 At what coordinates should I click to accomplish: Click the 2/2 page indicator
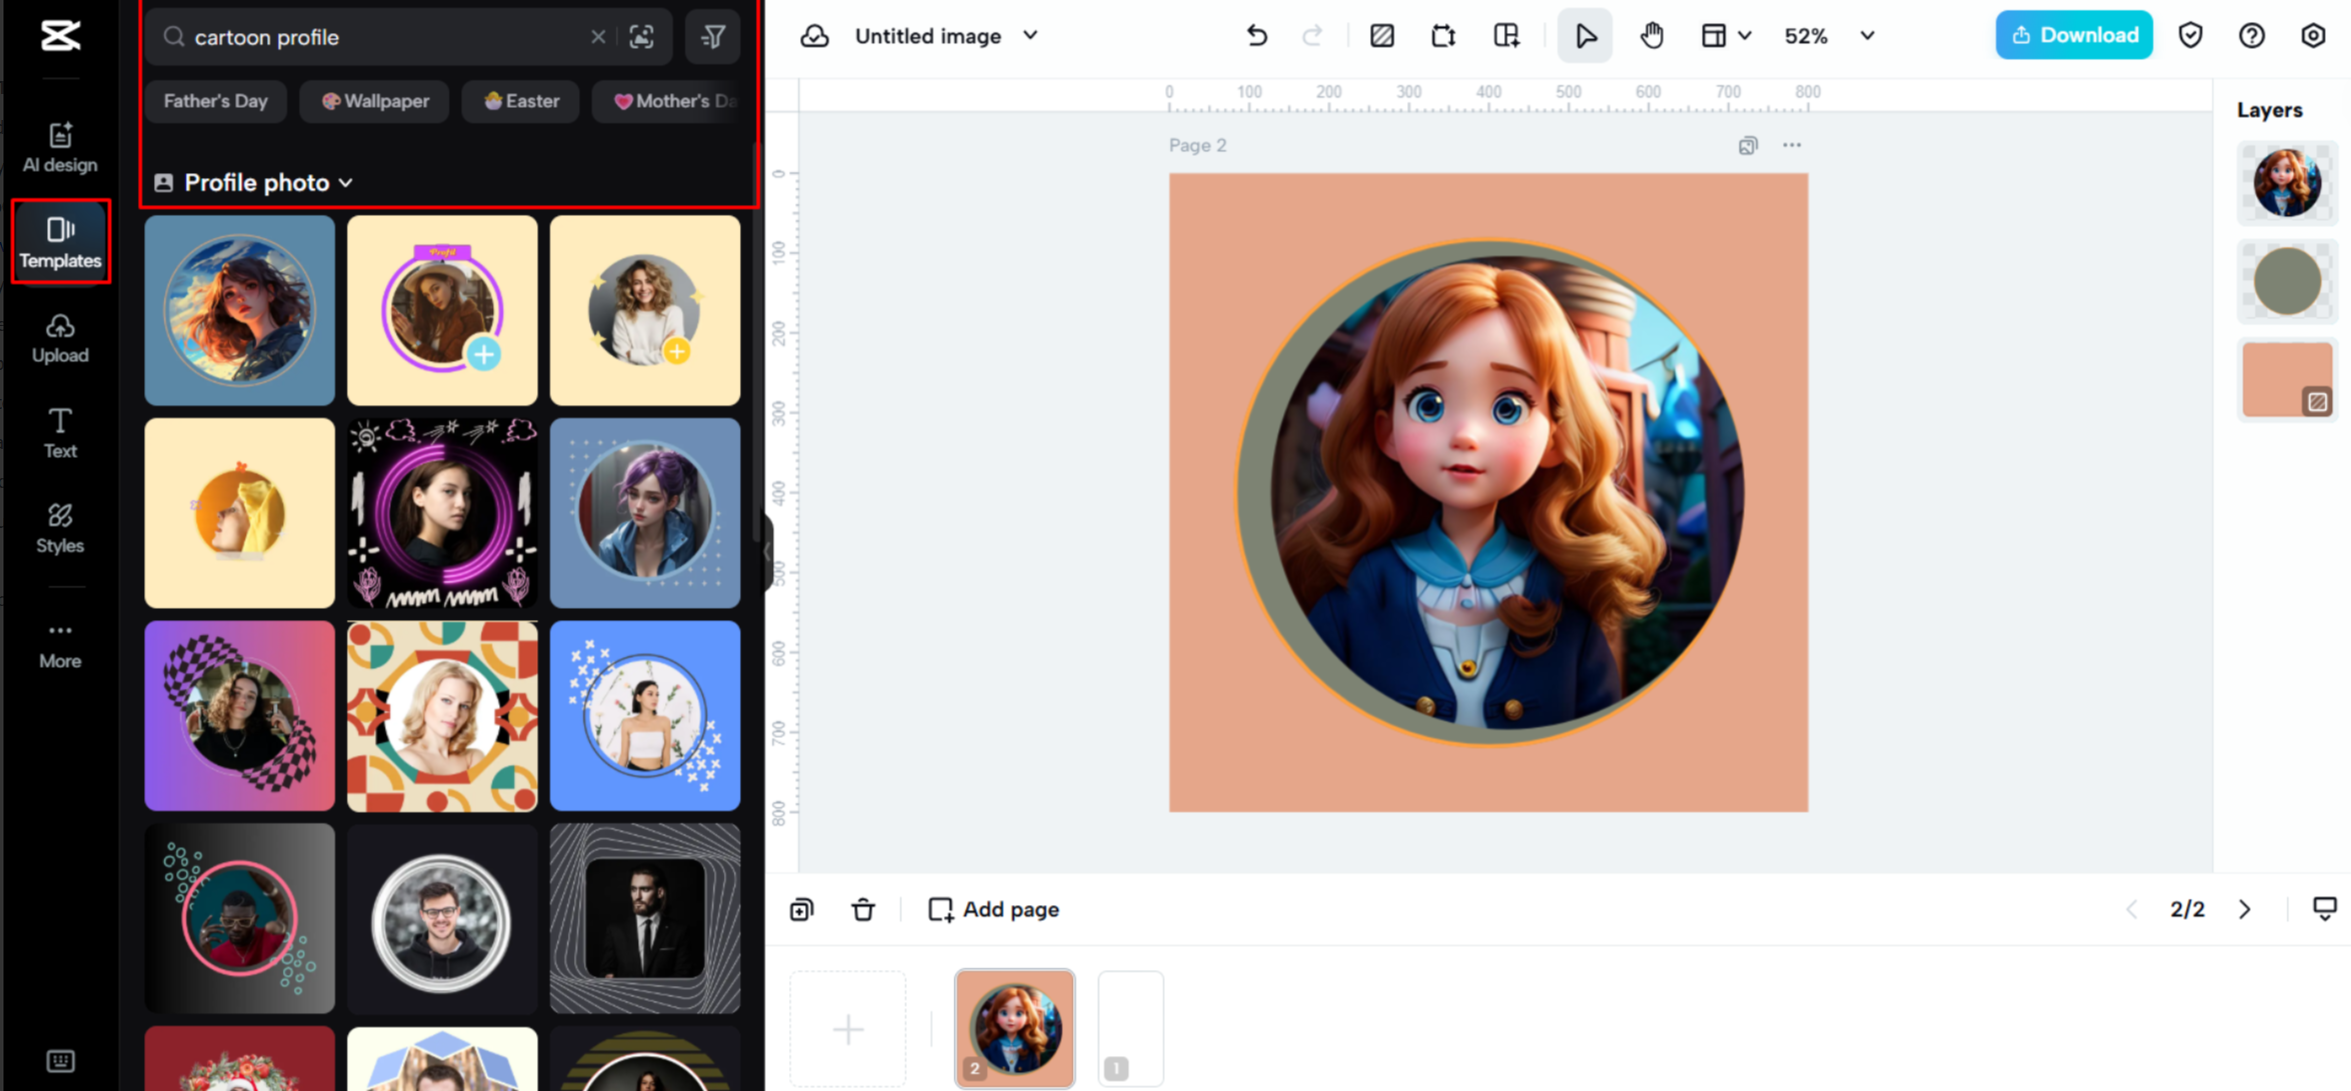click(2187, 910)
